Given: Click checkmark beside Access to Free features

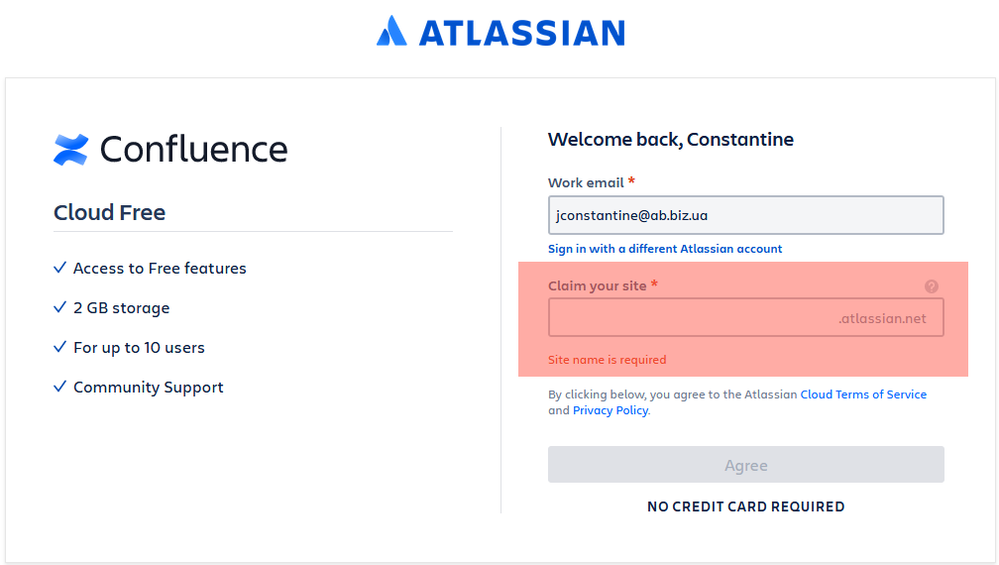Looking at the screenshot, I should coord(60,268).
